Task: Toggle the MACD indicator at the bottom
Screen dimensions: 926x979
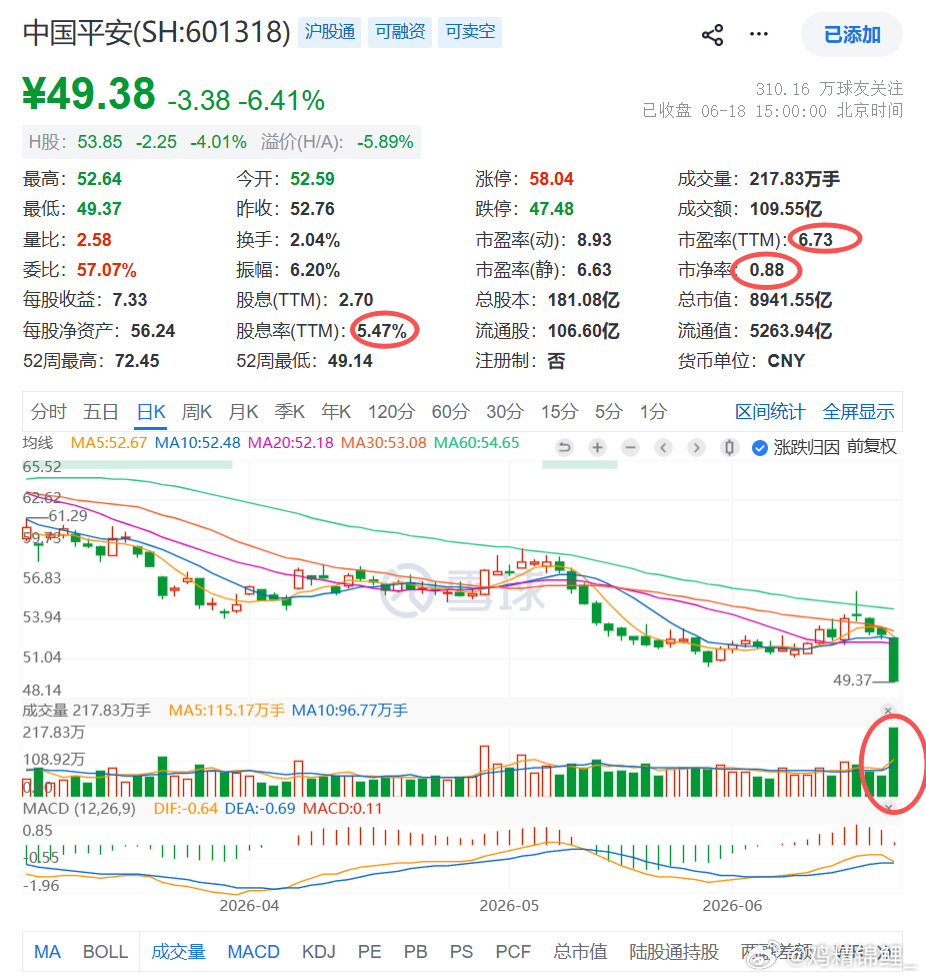Action: pyautogui.click(x=254, y=952)
